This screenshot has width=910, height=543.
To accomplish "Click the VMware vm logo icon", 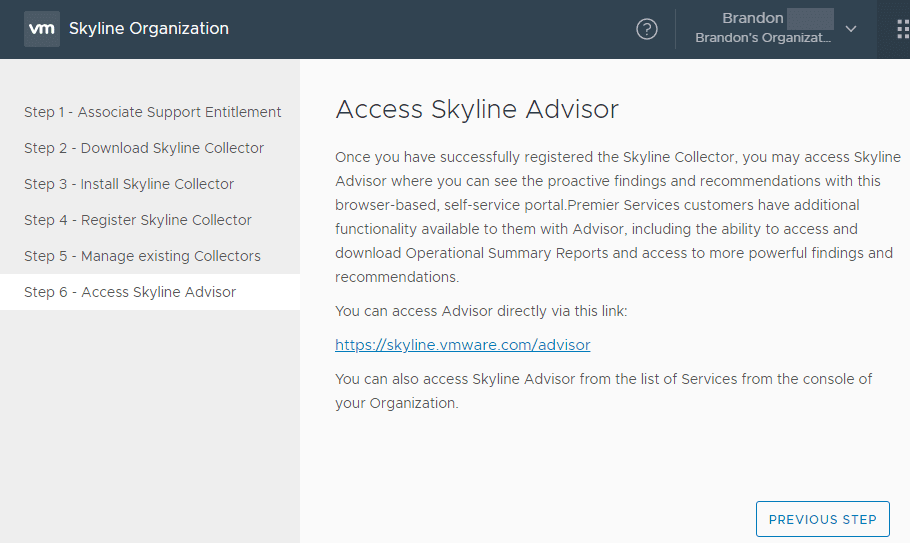I will tap(42, 28).
